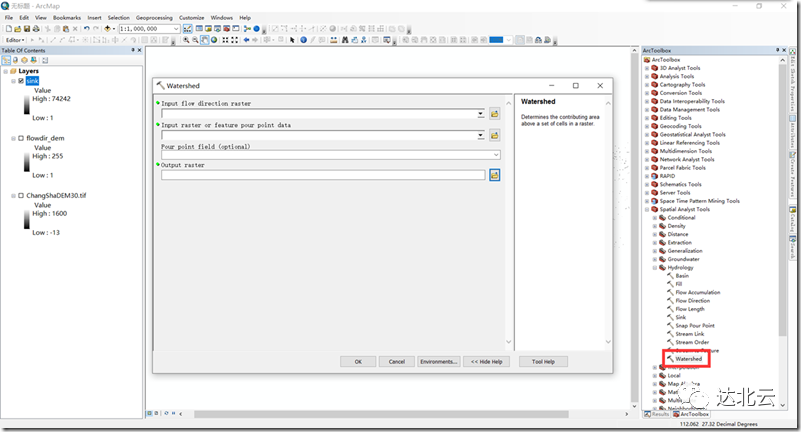Open the Environments settings button
The height and width of the screenshot is (432, 801).
pos(438,362)
